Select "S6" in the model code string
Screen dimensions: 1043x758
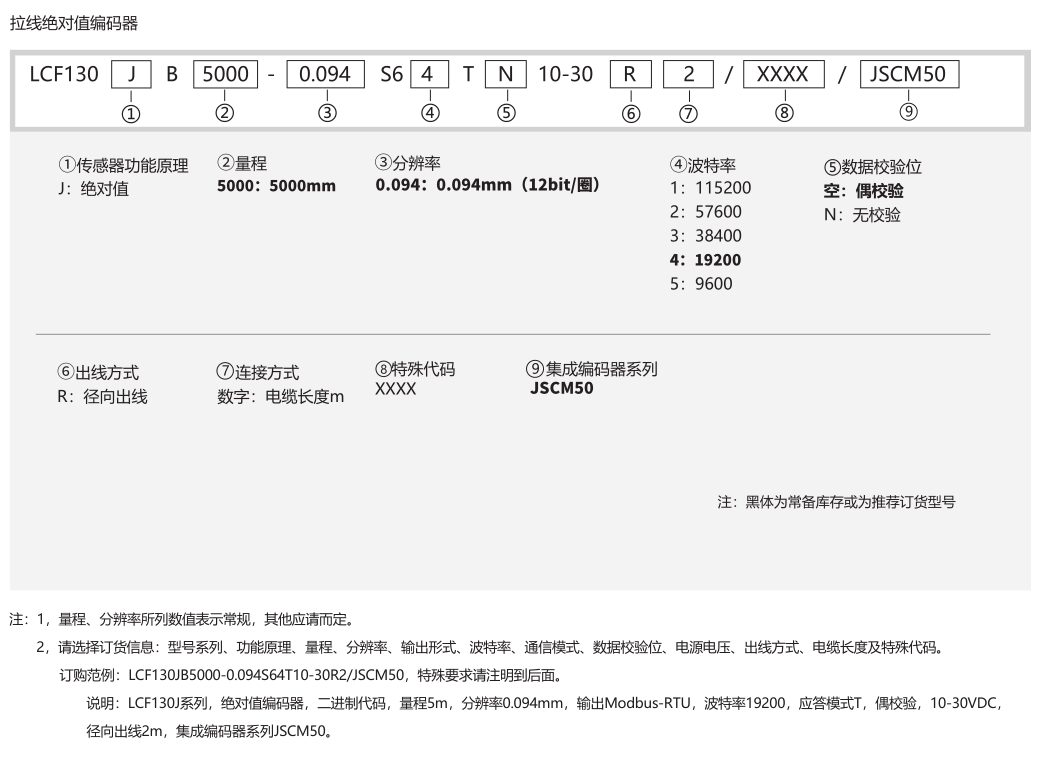392,74
